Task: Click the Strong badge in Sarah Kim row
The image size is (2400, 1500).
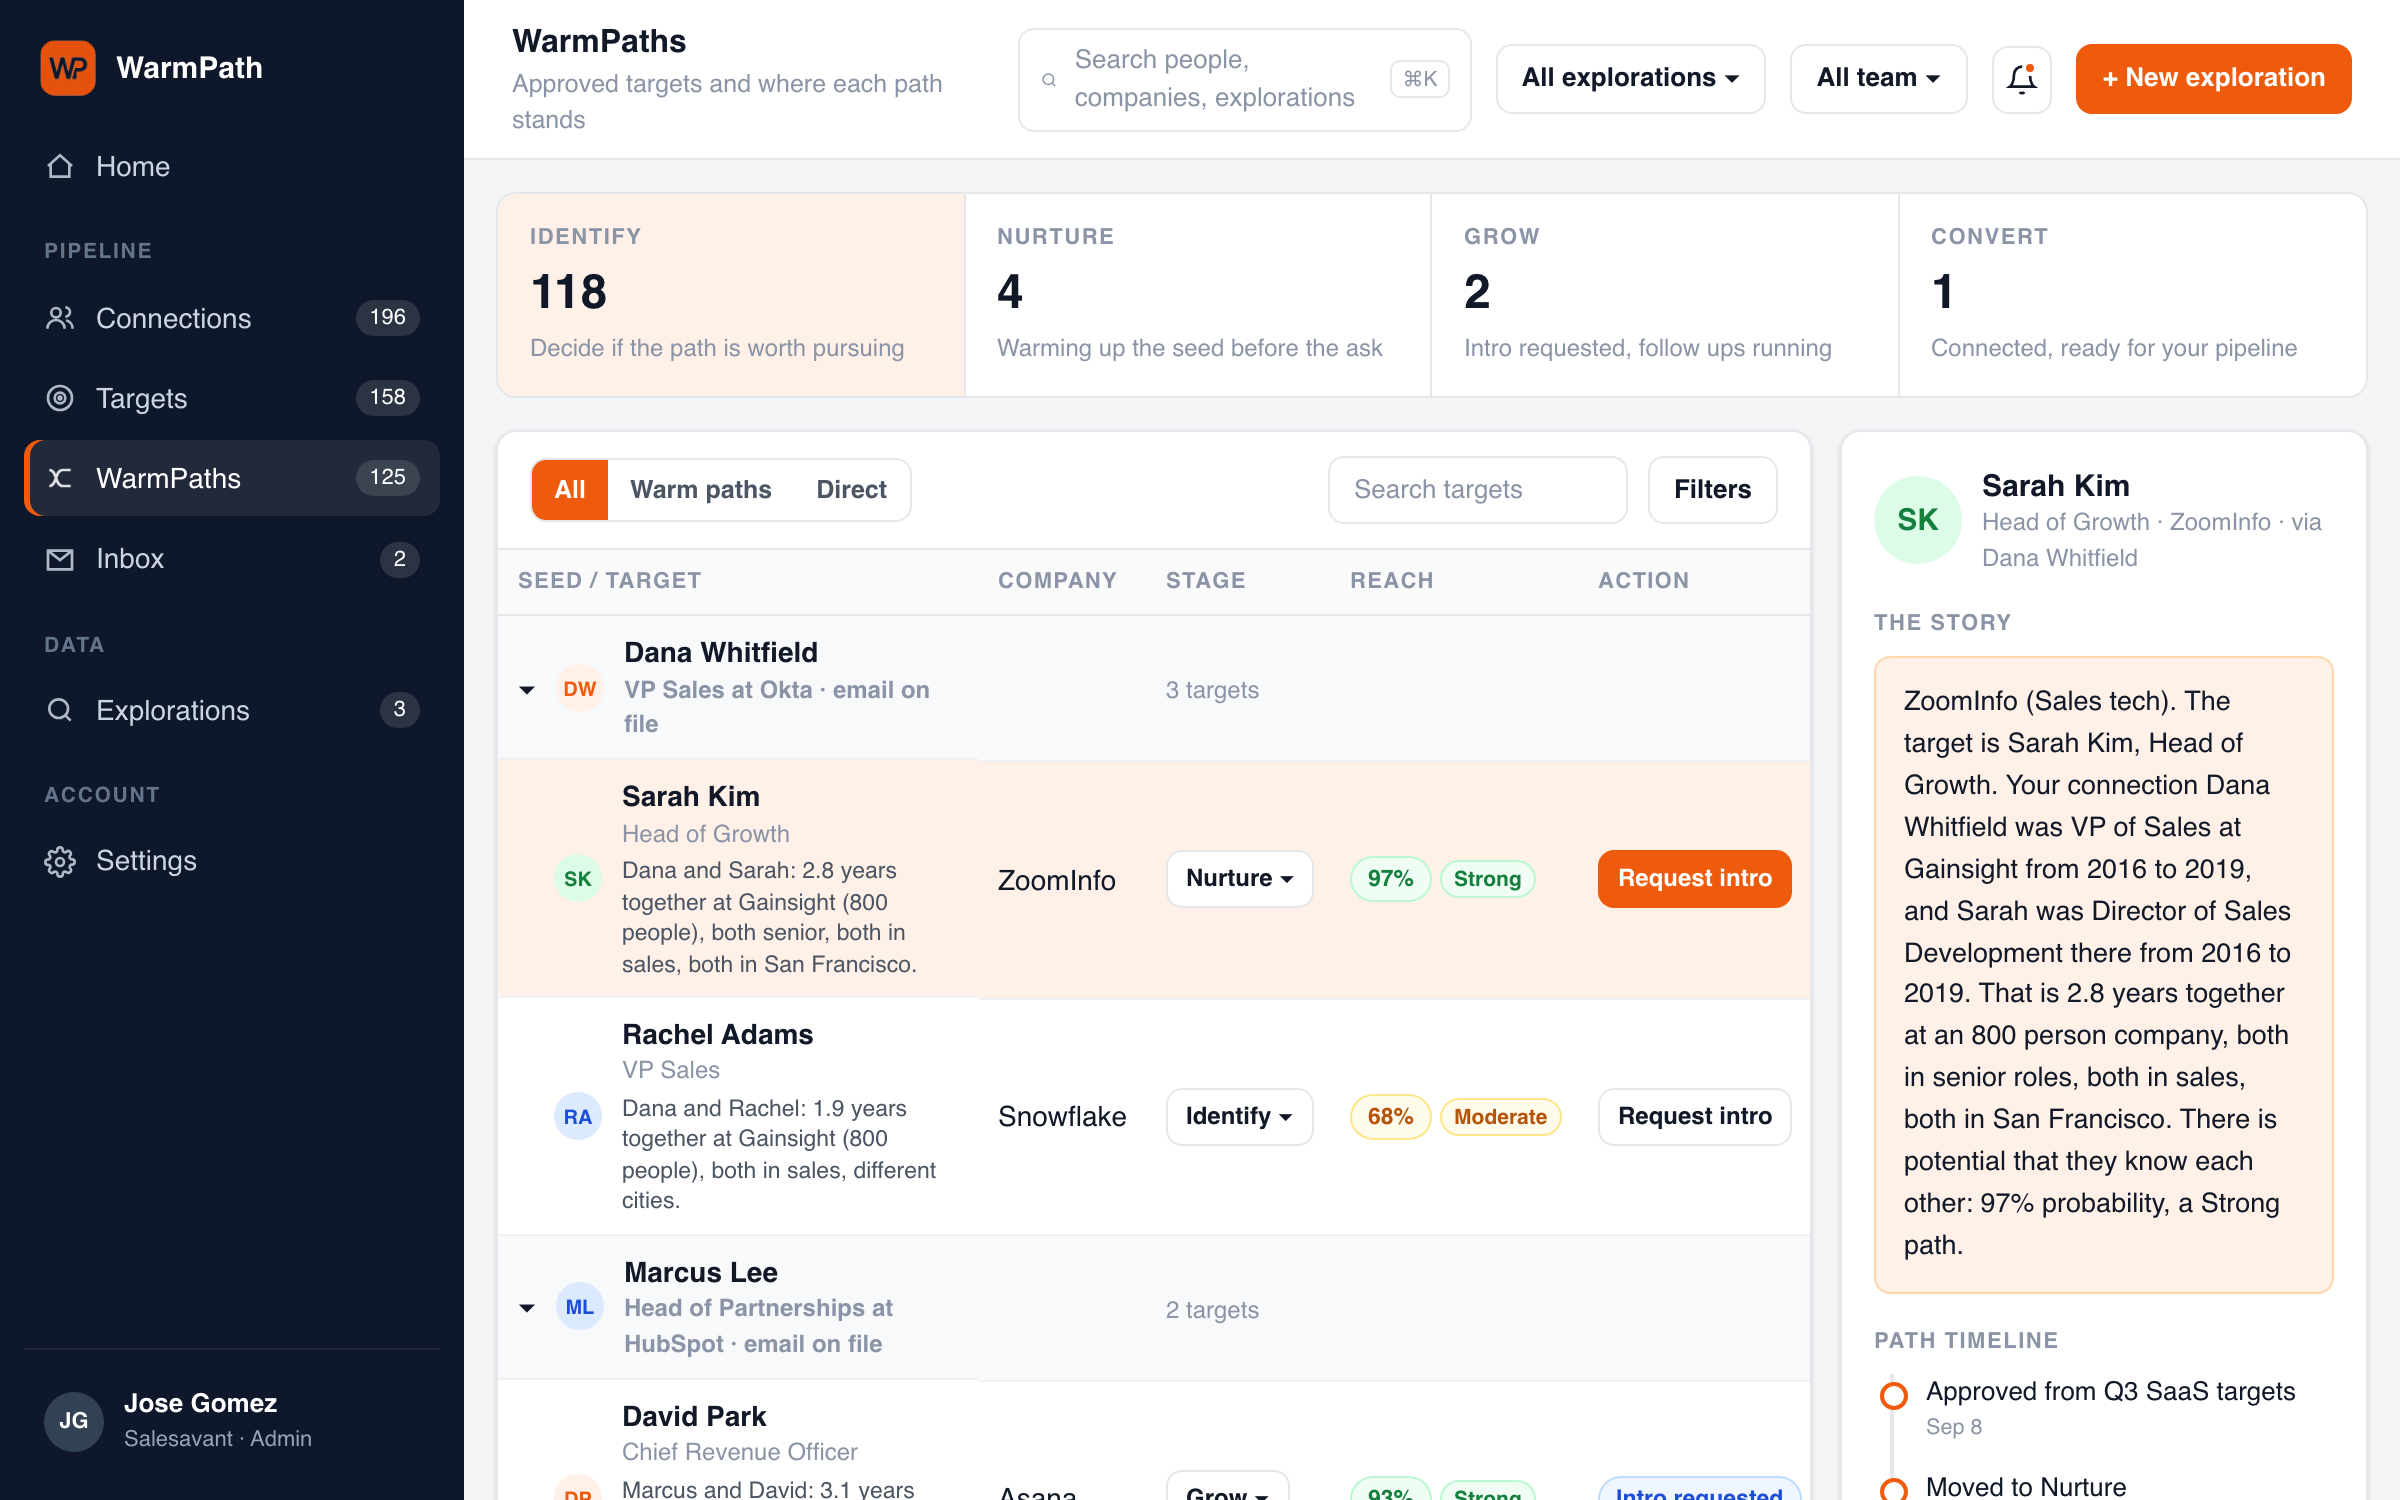Action: [x=1487, y=879]
